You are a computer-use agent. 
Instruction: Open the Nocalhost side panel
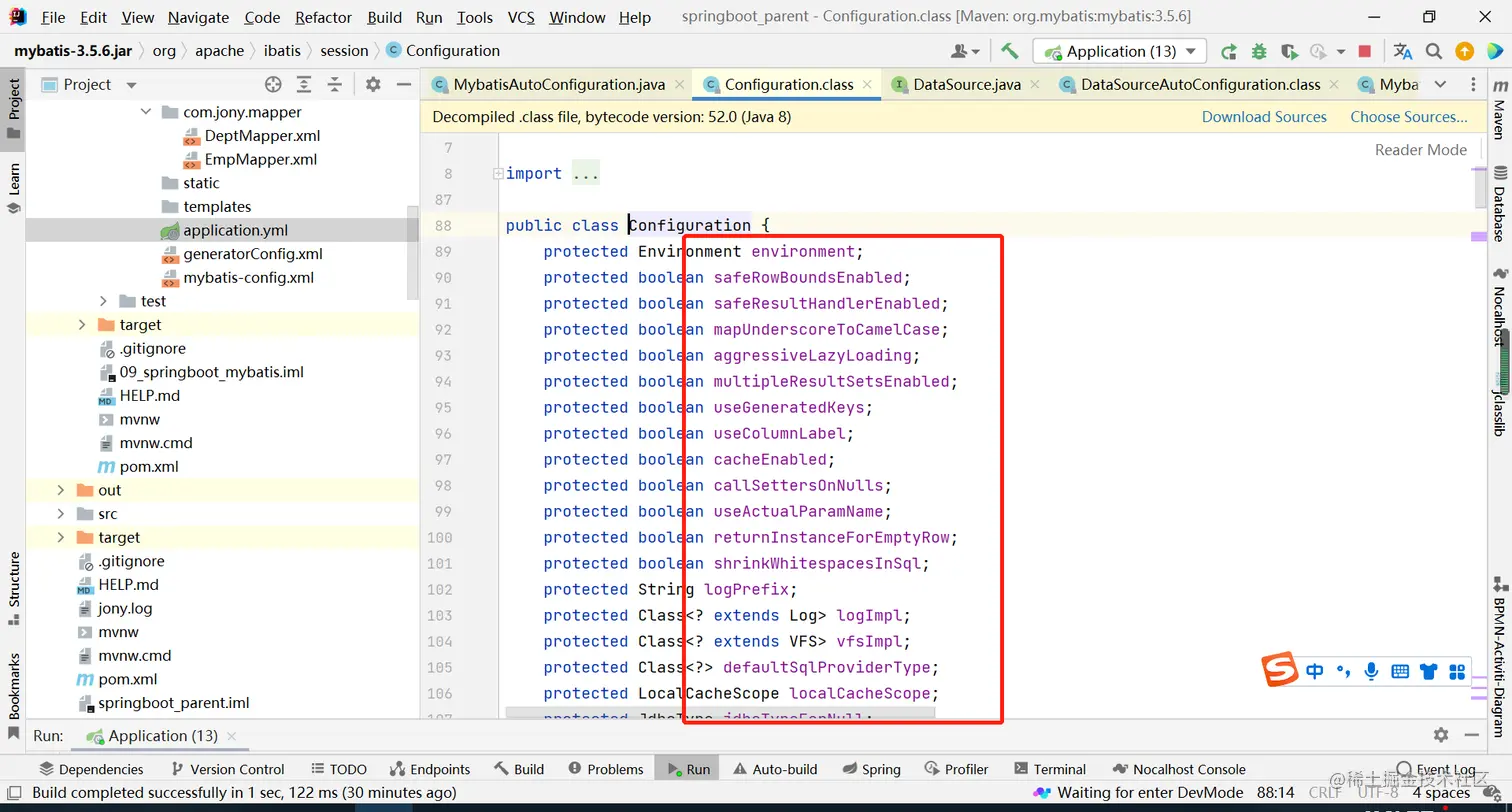(x=1499, y=308)
